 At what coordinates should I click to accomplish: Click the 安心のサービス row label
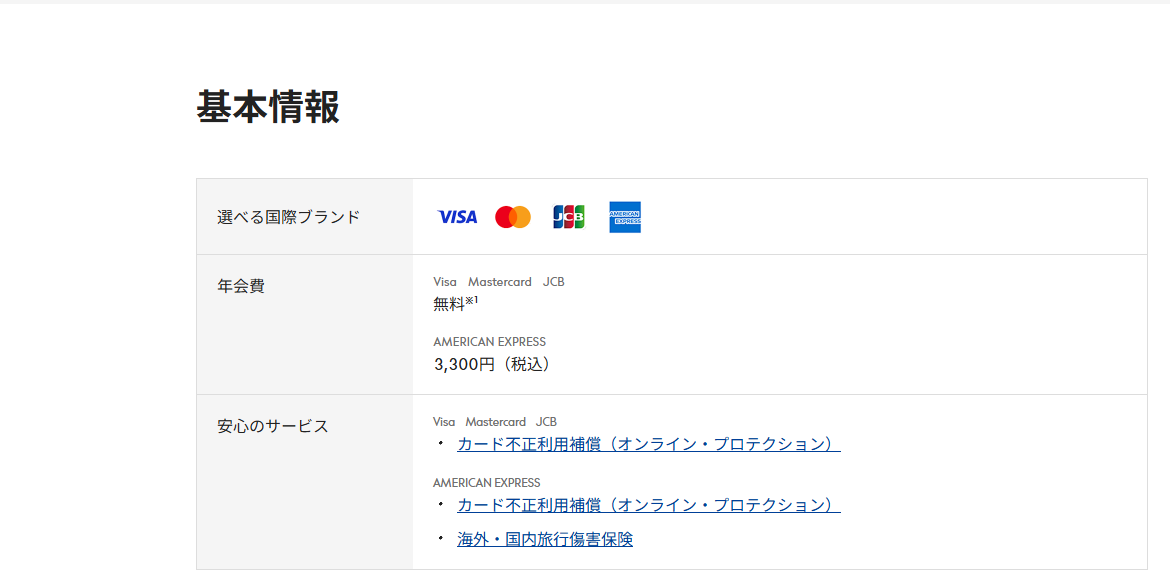(x=272, y=427)
